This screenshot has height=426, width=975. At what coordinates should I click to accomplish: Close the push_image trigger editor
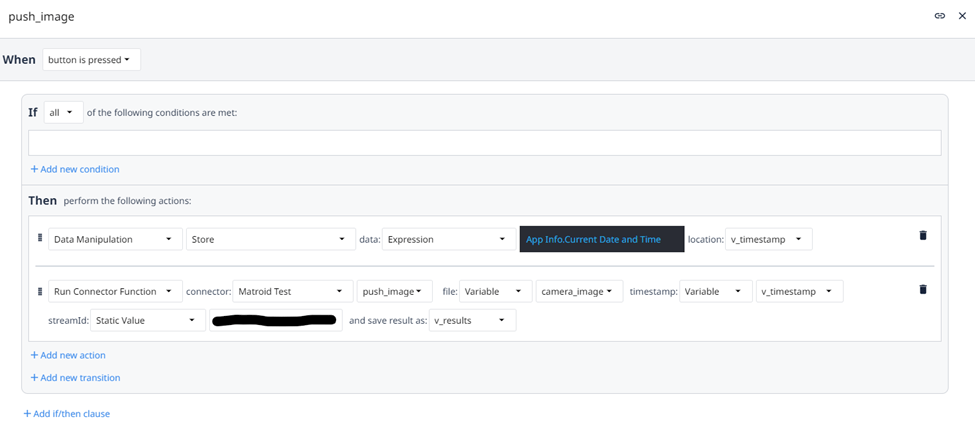962,16
